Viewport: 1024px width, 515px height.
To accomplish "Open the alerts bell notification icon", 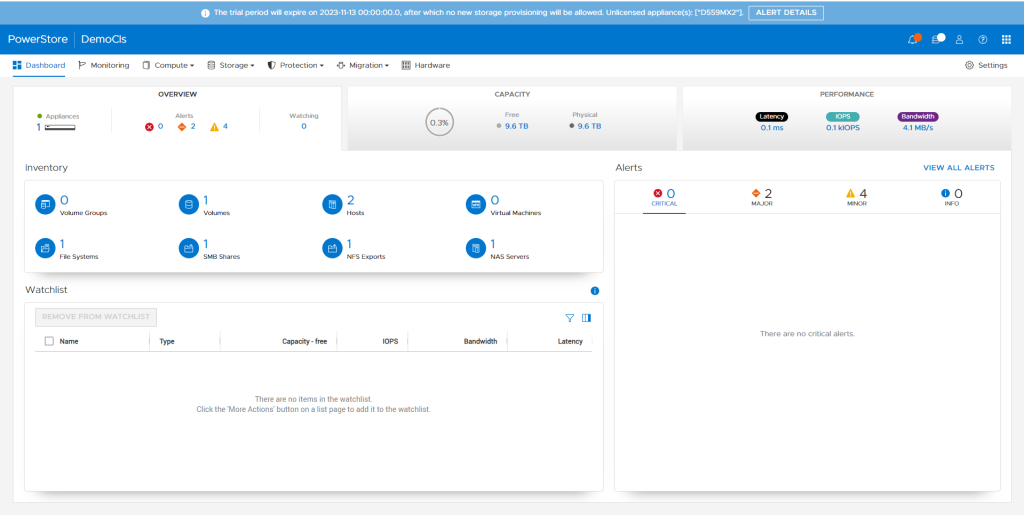I will click(x=912, y=39).
